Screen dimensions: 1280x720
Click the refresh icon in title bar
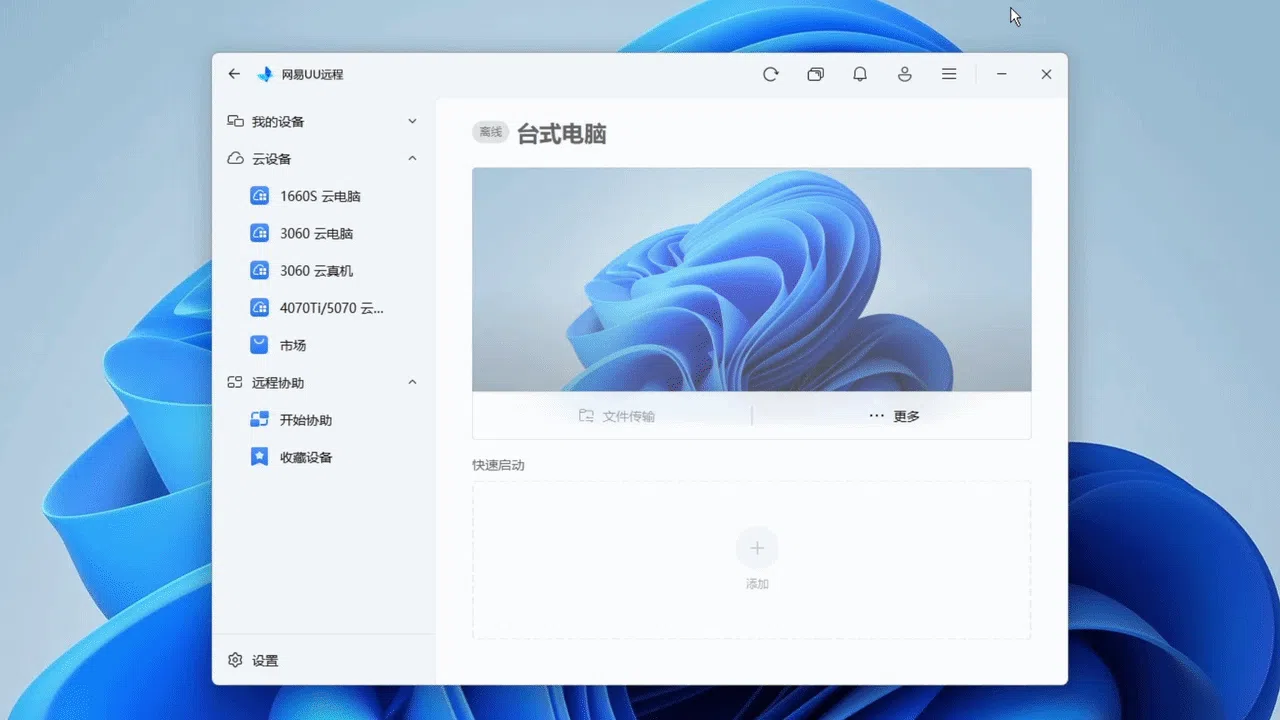770,74
